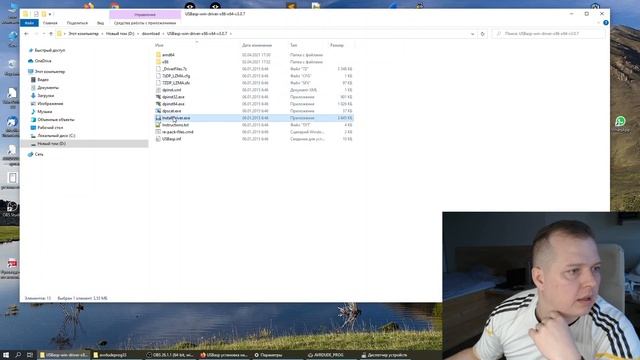Open the Главная ribbon tab
Viewport: 640px width, 360px height.
[50, 23]
